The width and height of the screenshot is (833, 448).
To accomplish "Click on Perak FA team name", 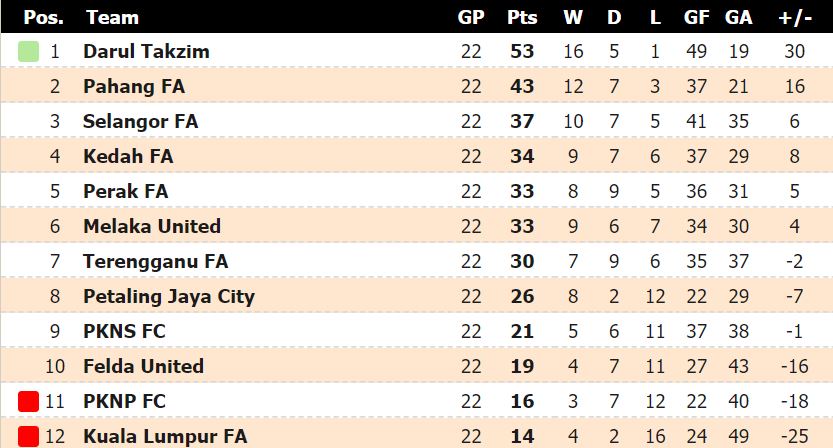I will [x=126, y=191].
